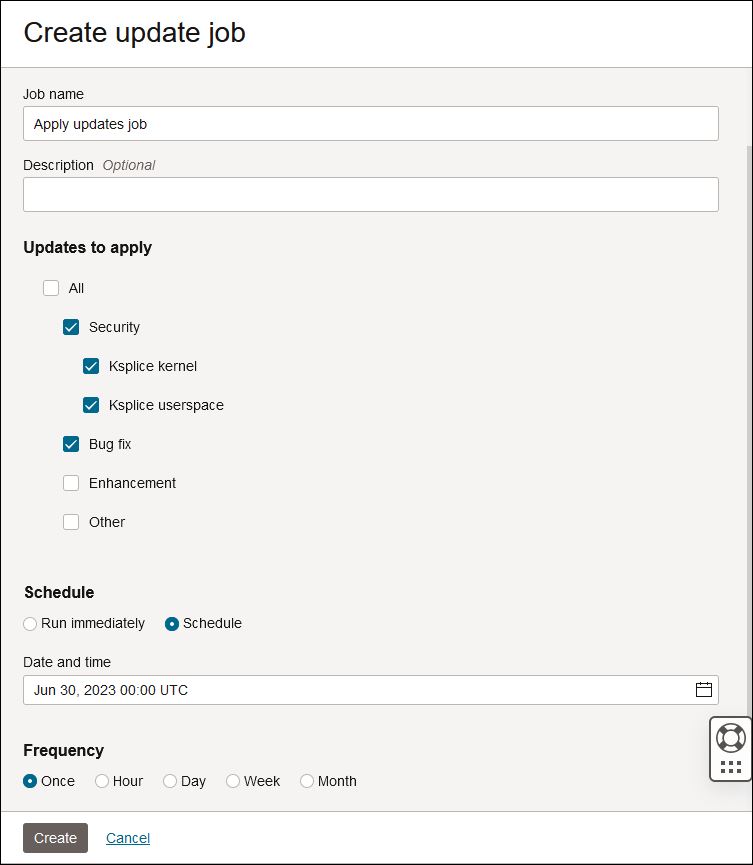This screenshot has width=753, height=865.
Task: Select the Run immediately radio button
Action: point(31,624)
